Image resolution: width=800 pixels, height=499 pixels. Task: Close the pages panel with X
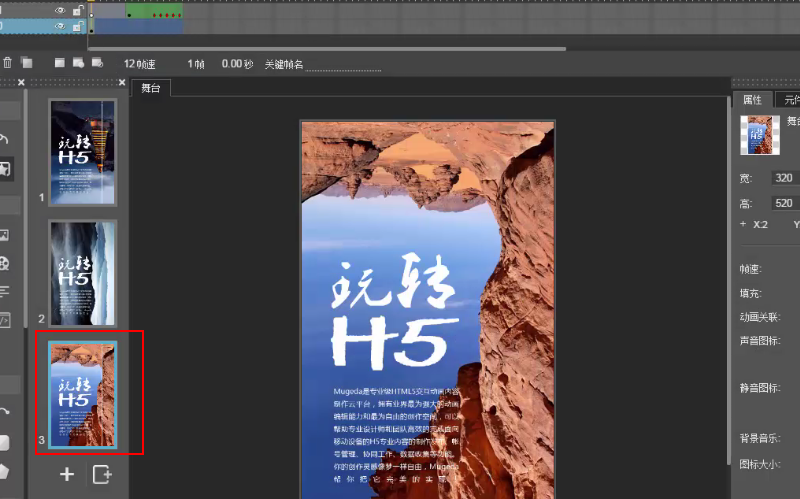pyautogui.click(x=122, y=82)
